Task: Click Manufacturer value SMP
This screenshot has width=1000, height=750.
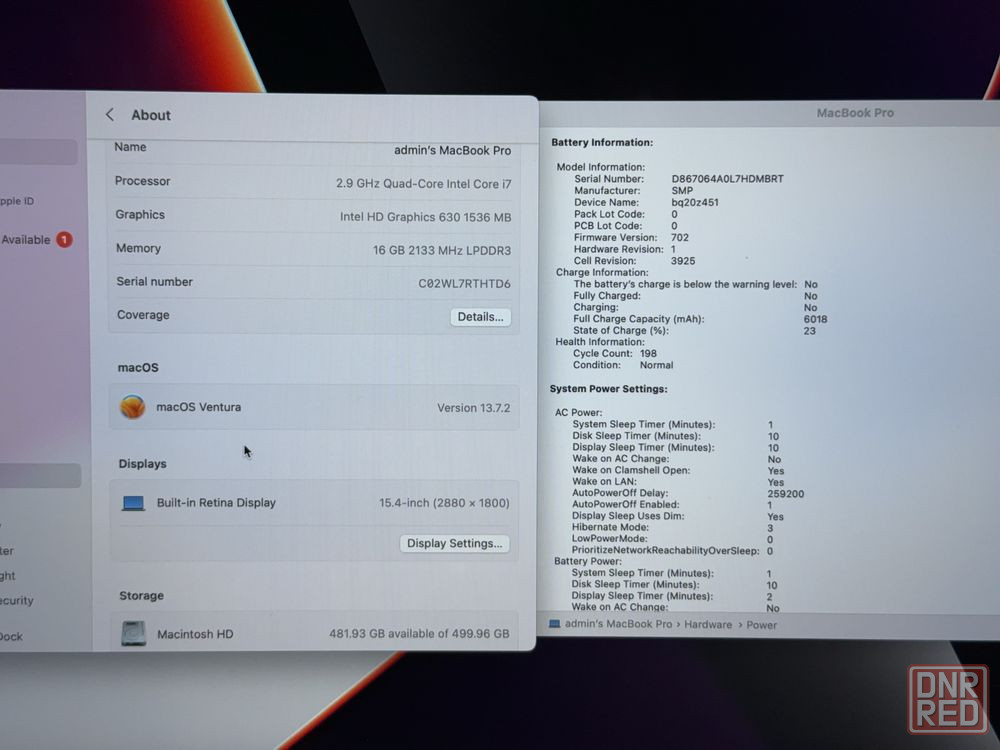Action: (682, 191)
